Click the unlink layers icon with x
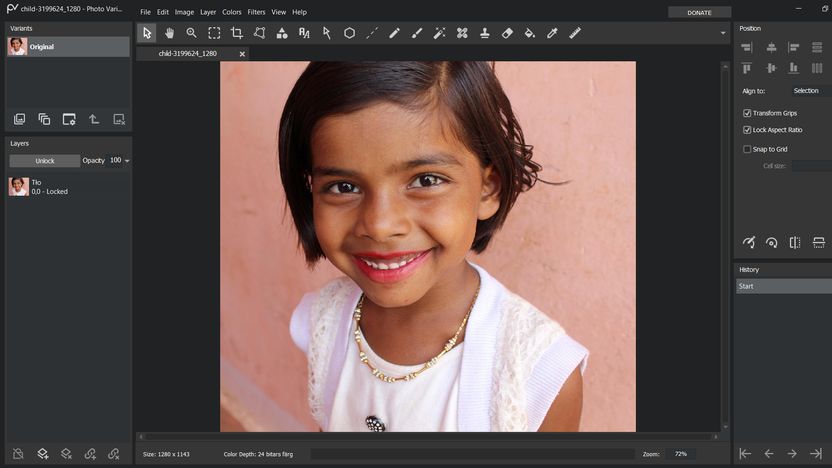This screenshot has width=832, height=468. point(114,454)
